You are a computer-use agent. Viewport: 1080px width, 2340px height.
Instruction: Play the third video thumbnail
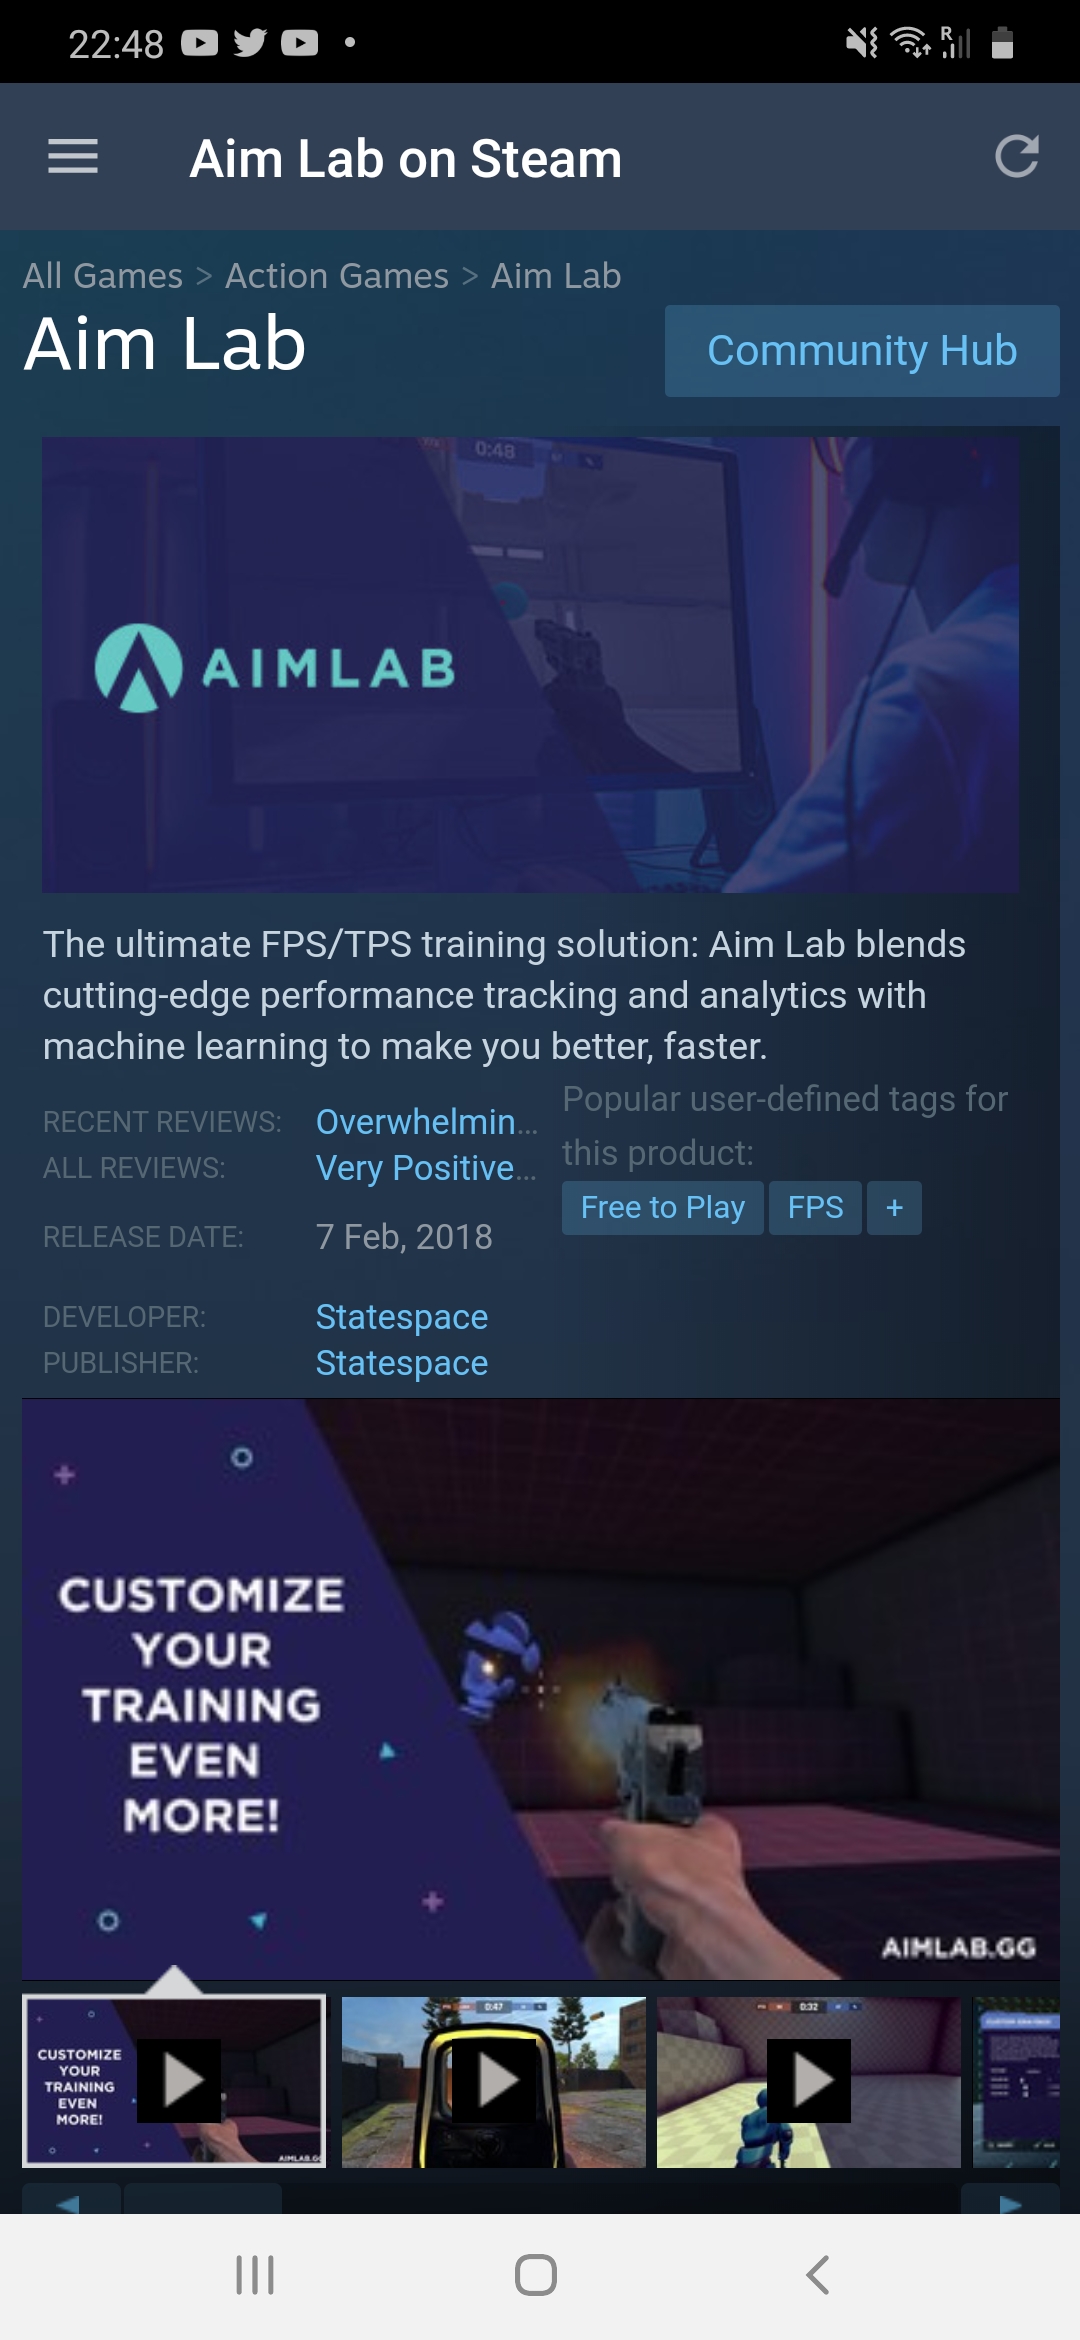pos(808,2081)
